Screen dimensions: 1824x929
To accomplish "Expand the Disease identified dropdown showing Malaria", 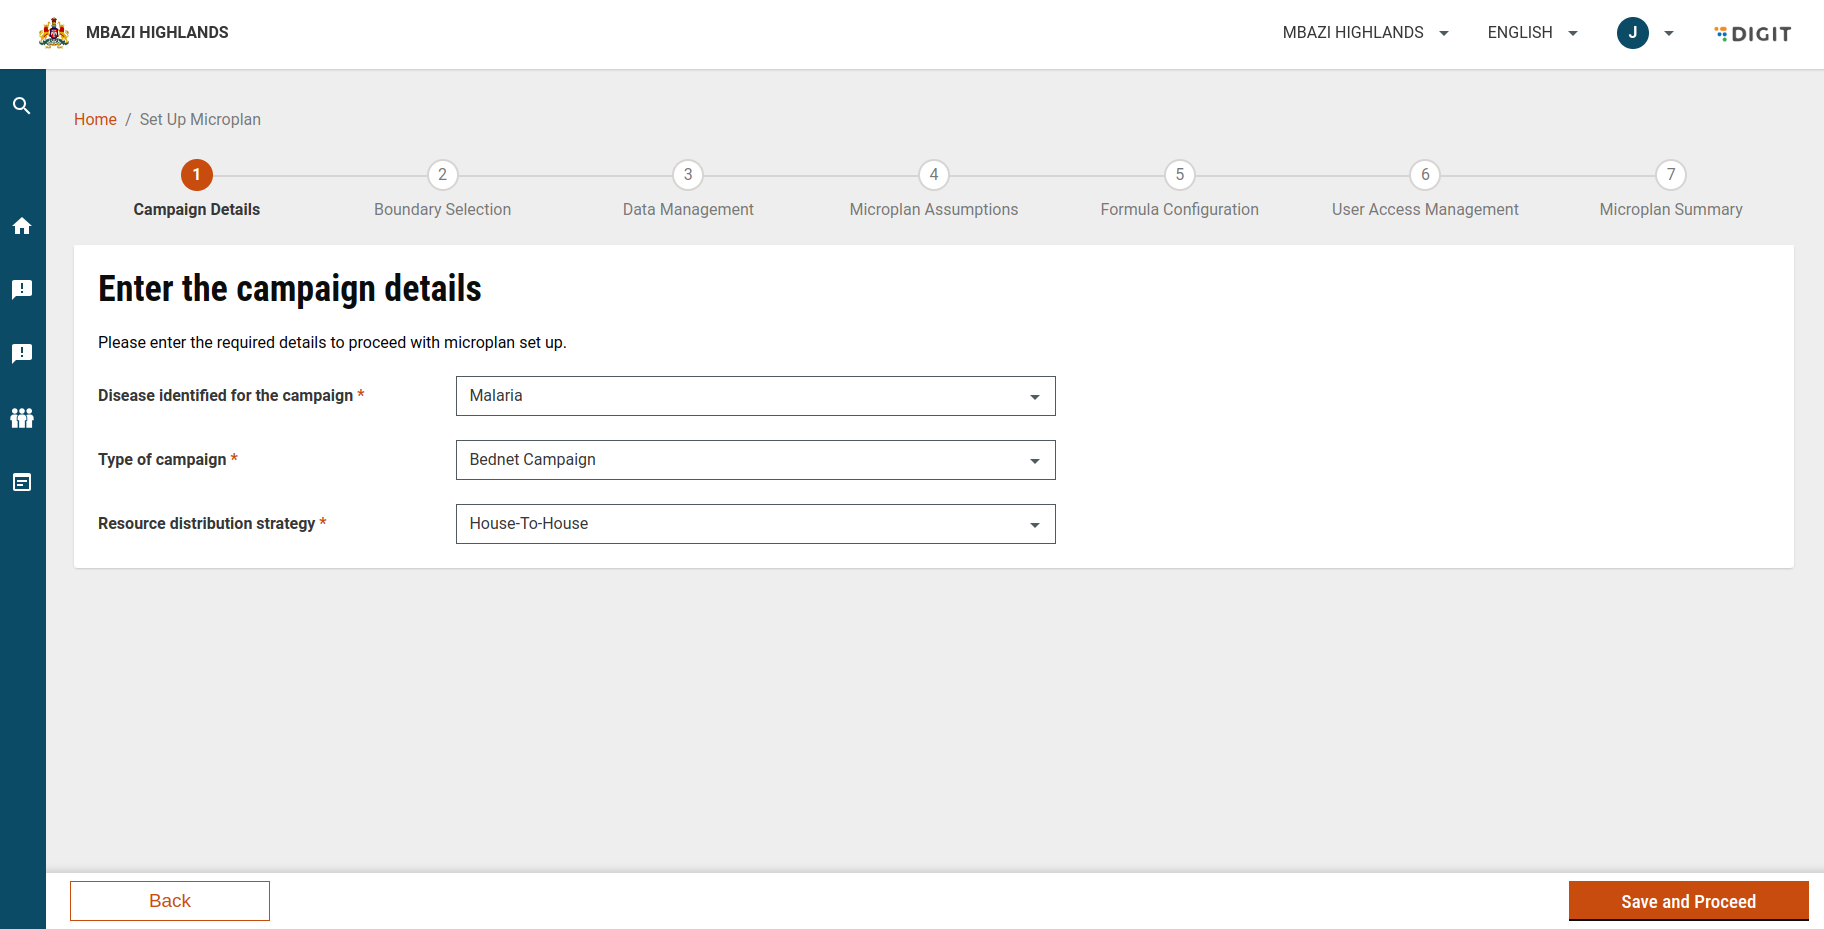I will coord(755,396).
